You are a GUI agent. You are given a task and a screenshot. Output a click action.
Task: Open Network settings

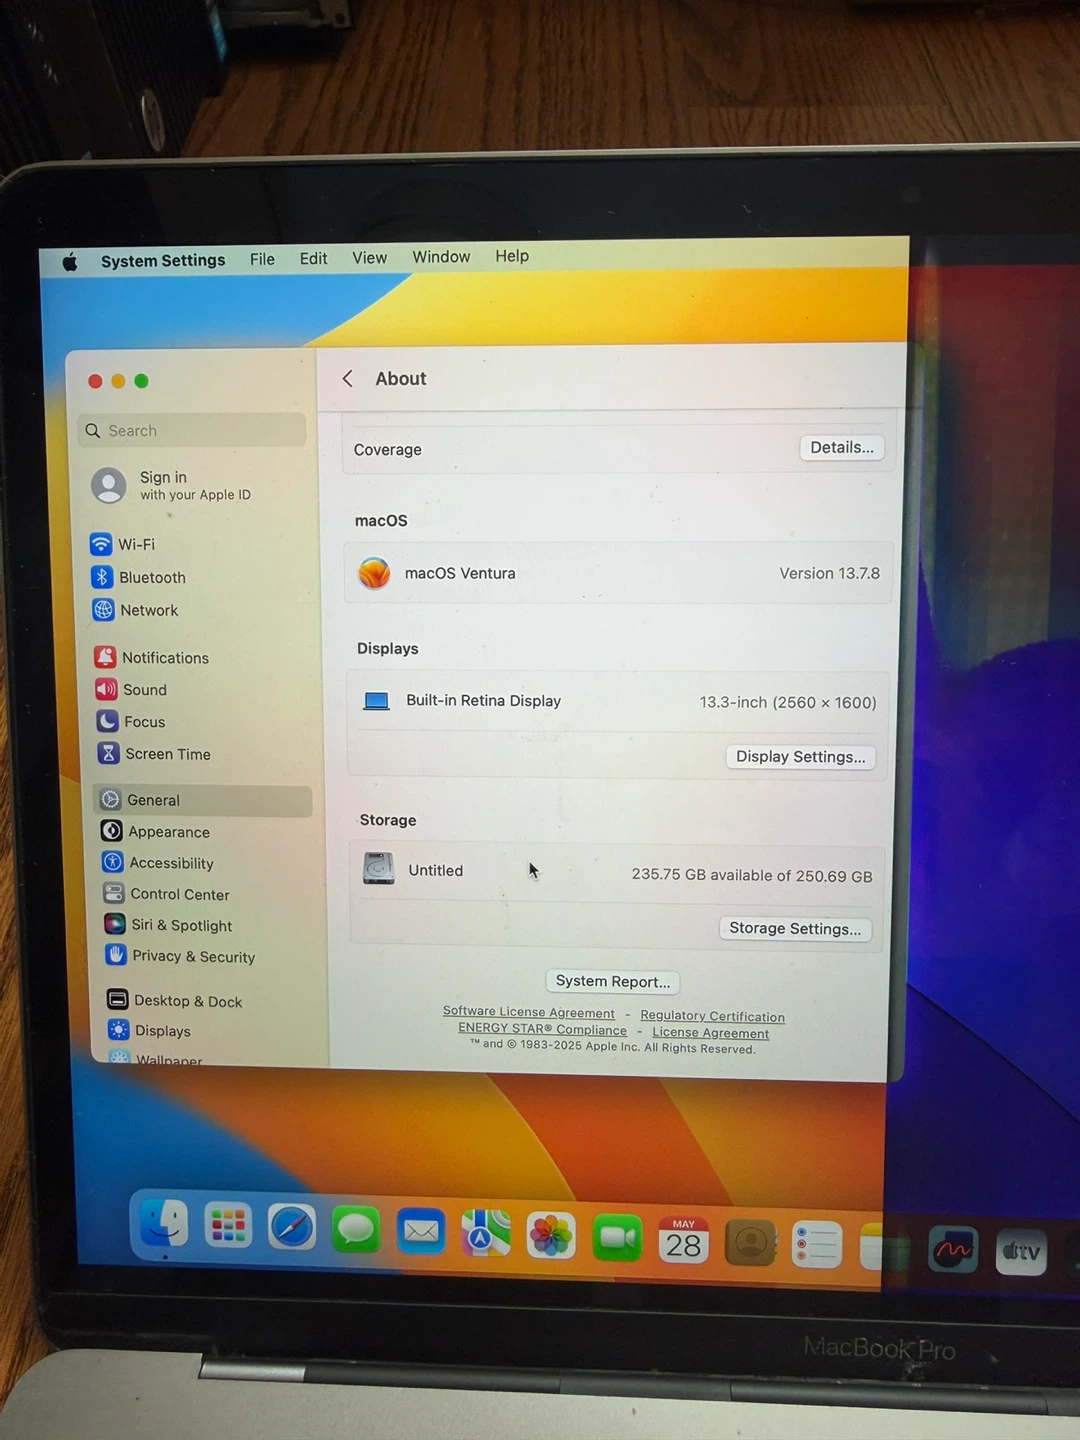coord(136,610)
